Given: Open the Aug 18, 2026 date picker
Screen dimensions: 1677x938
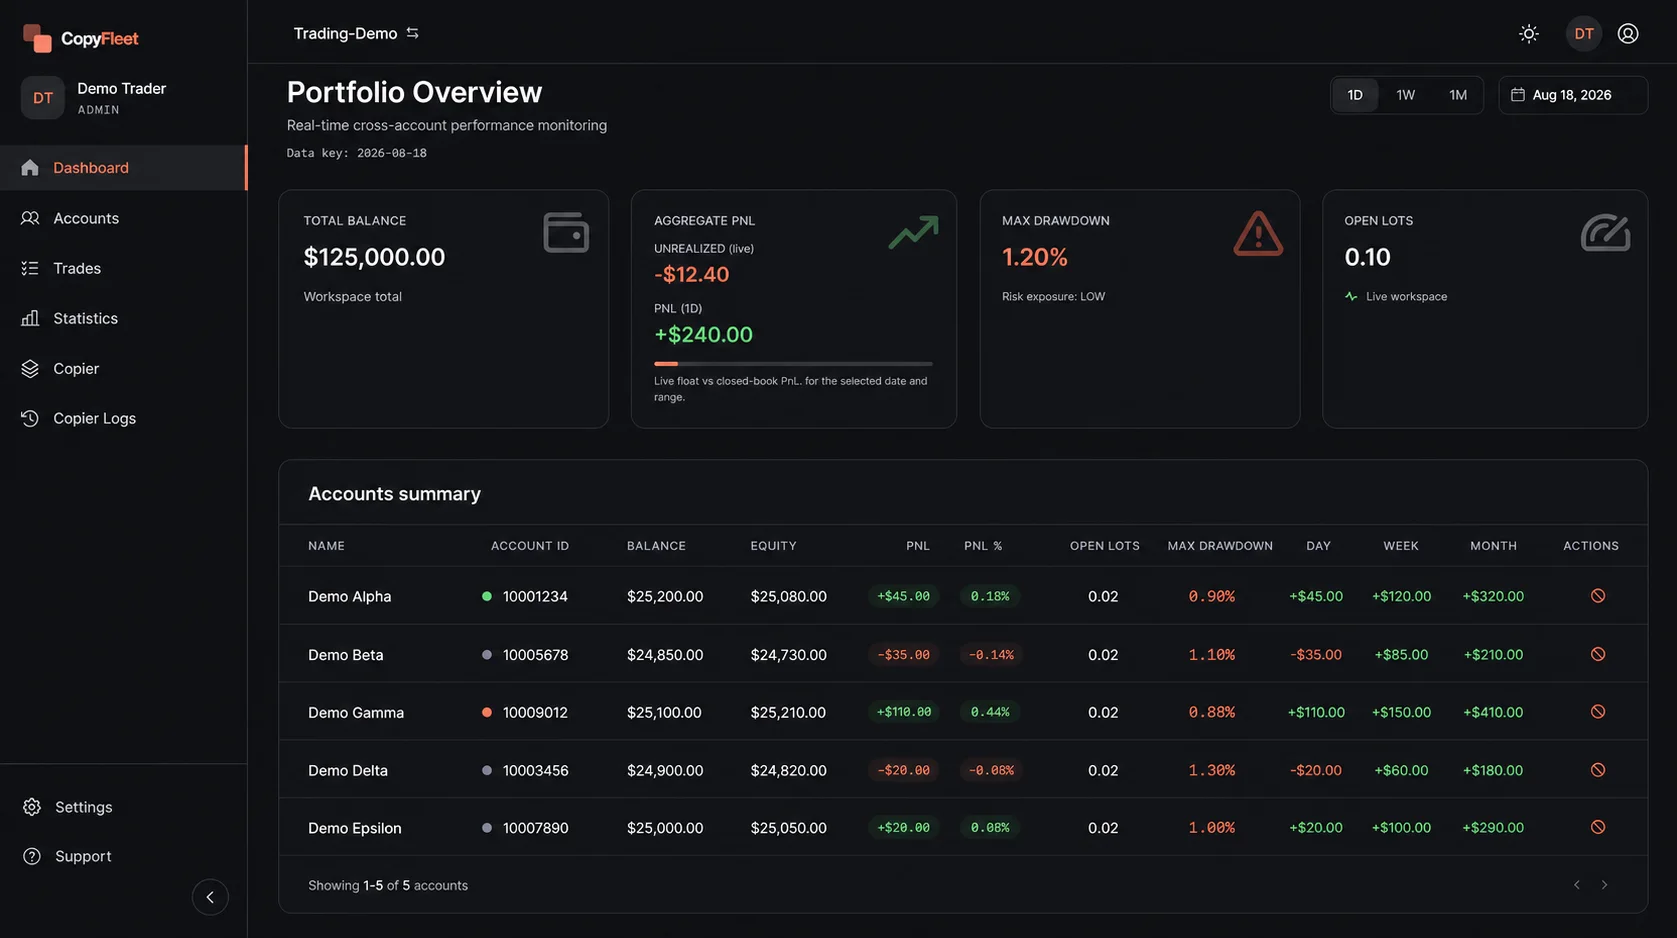Looking at the screenshot, I should (x=1573, y=95).
